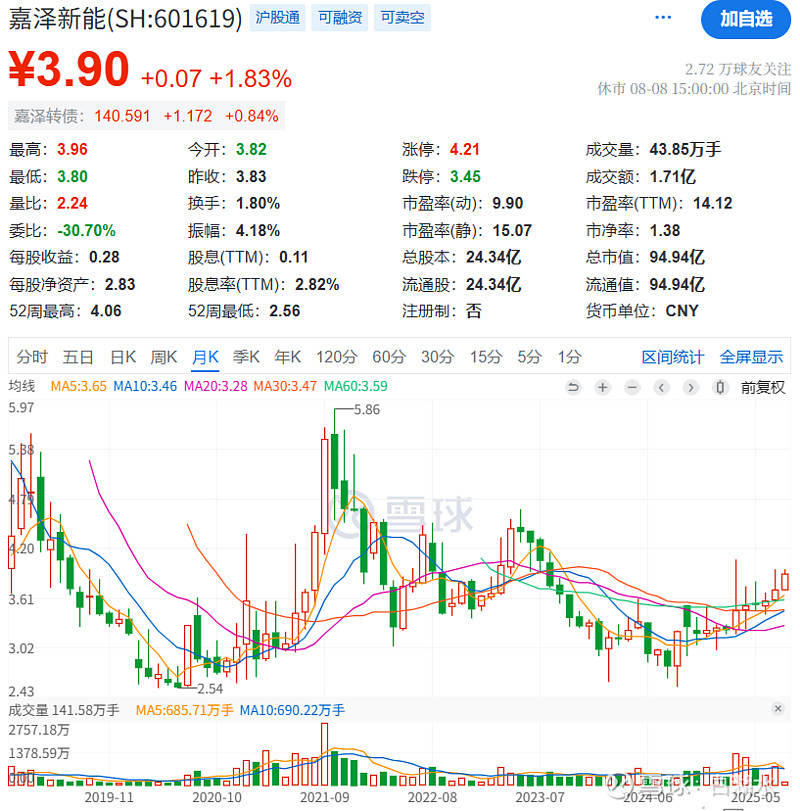Add stock to watchlist with 加自选
Viewport: 800px width, 811px height.
[746, 20]
